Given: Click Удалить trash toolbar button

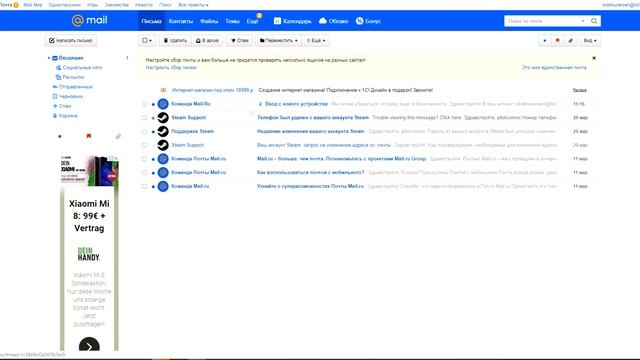Looking at the screenshot, I should 175,40.
